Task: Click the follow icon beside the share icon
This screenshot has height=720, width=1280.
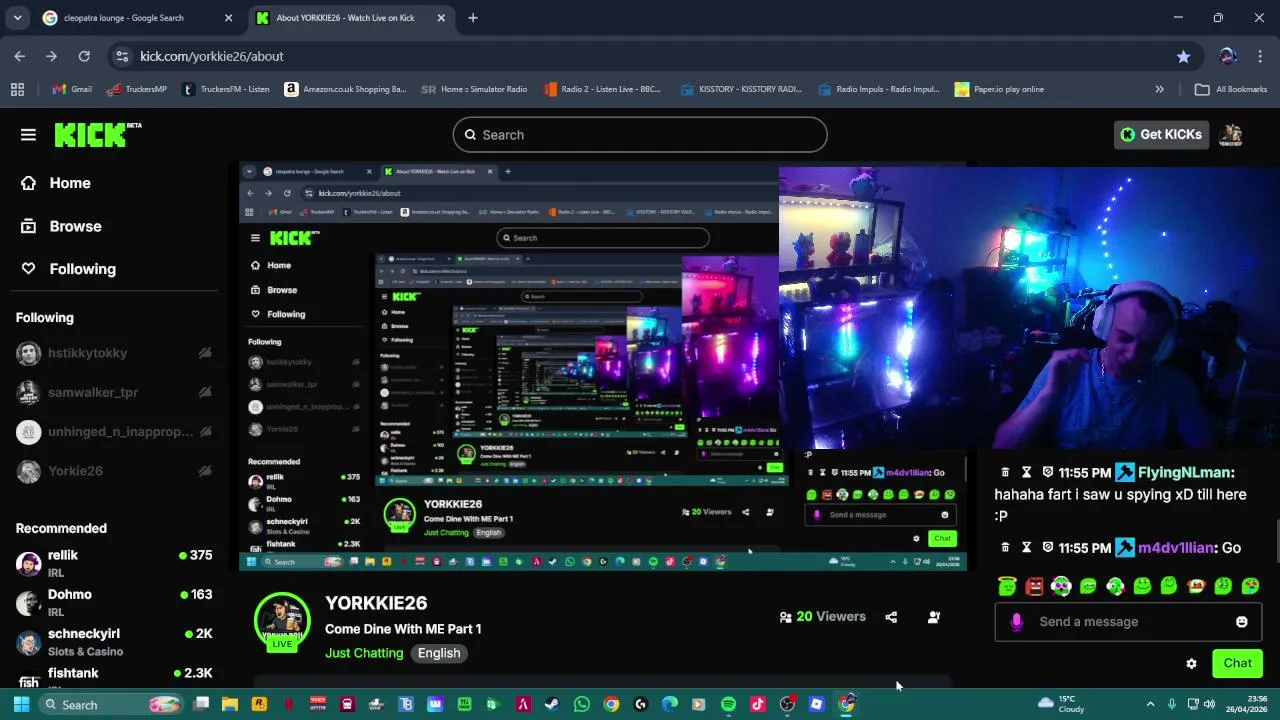Action: pyautogui.click(x=933, y=617)
